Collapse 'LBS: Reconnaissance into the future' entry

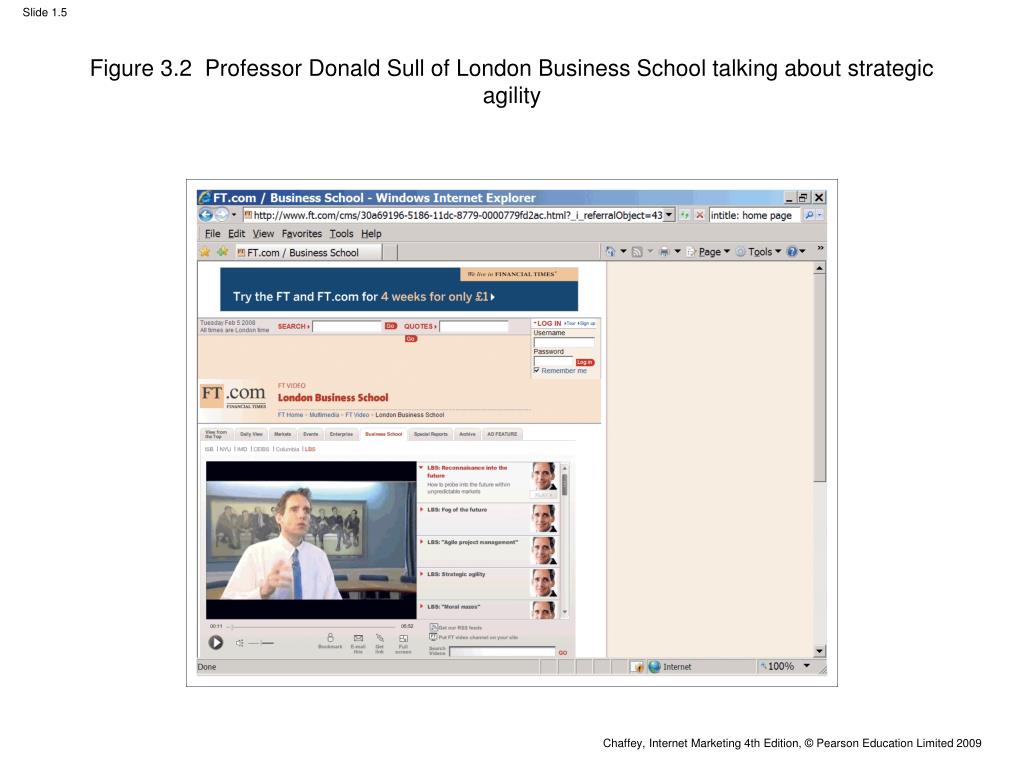[x=421, y=468]
